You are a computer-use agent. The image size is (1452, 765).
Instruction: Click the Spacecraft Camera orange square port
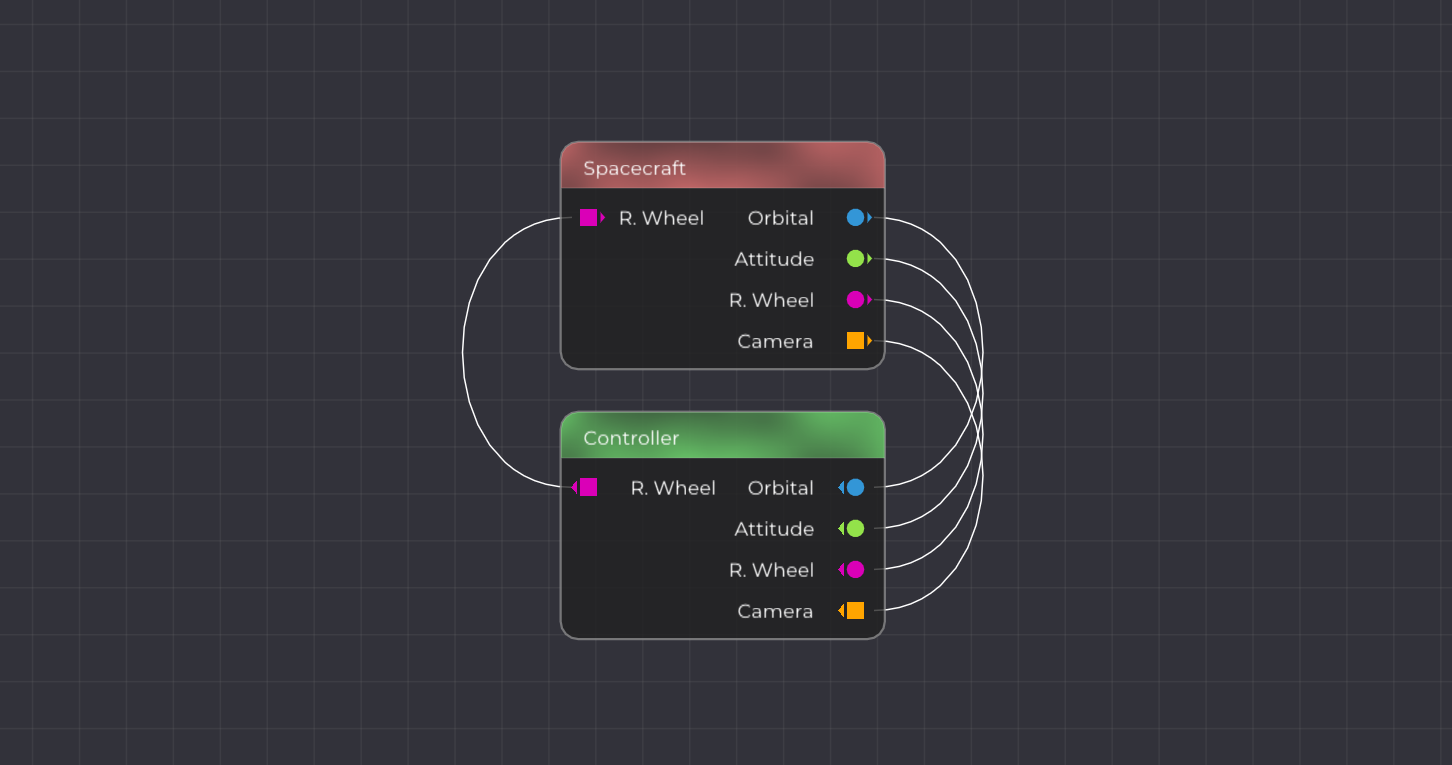point(855,340)
